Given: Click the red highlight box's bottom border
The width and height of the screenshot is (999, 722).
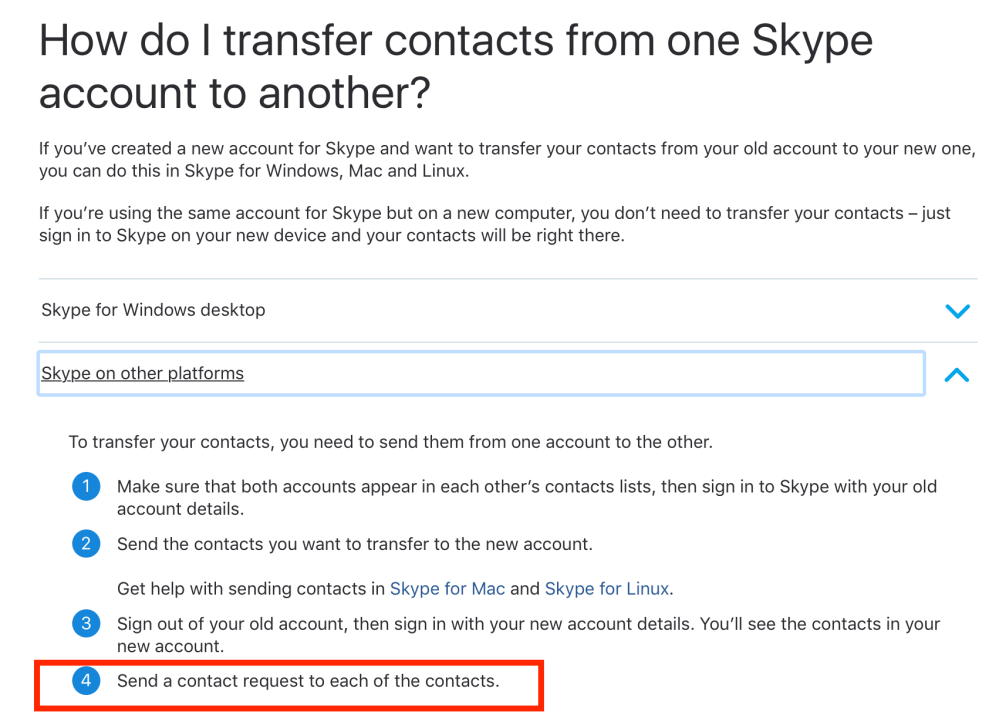Looking at the screenshot, I should [x=290, y=709].
